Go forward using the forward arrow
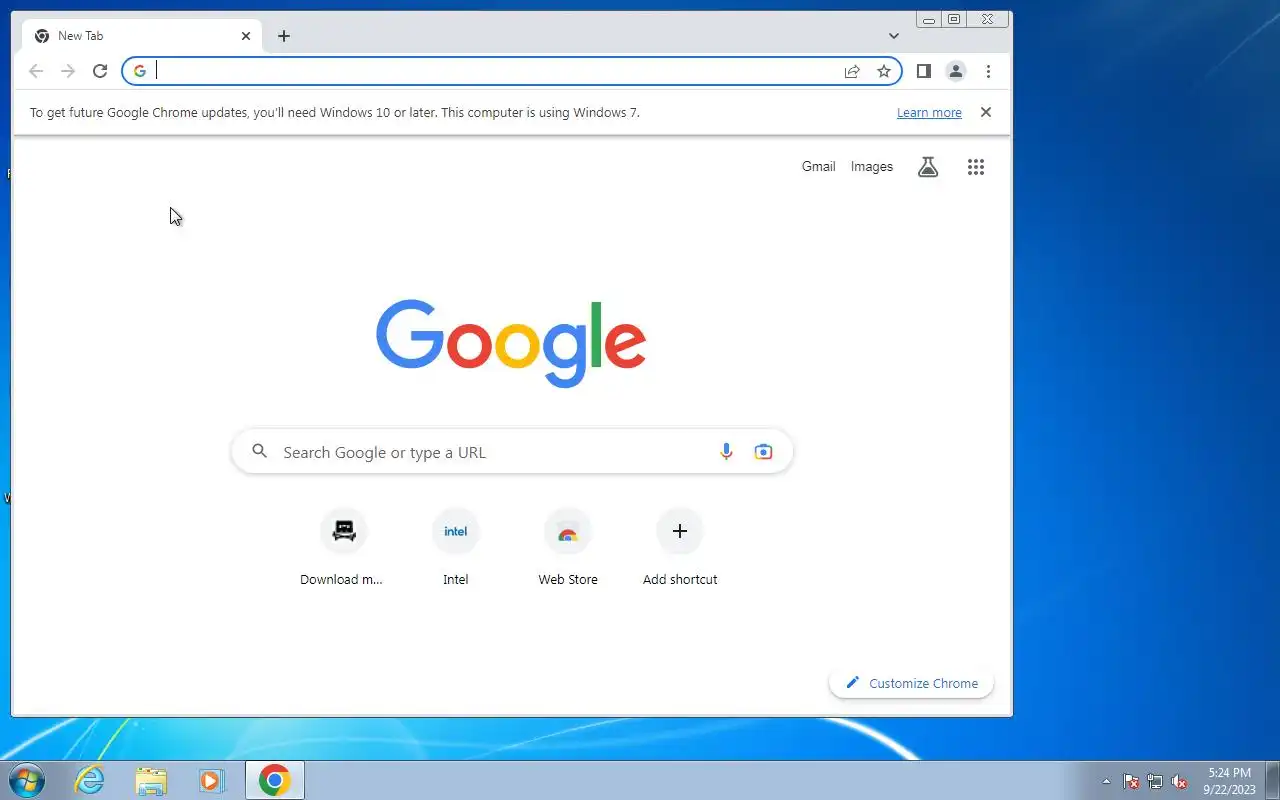 click(x=68, y=71)
